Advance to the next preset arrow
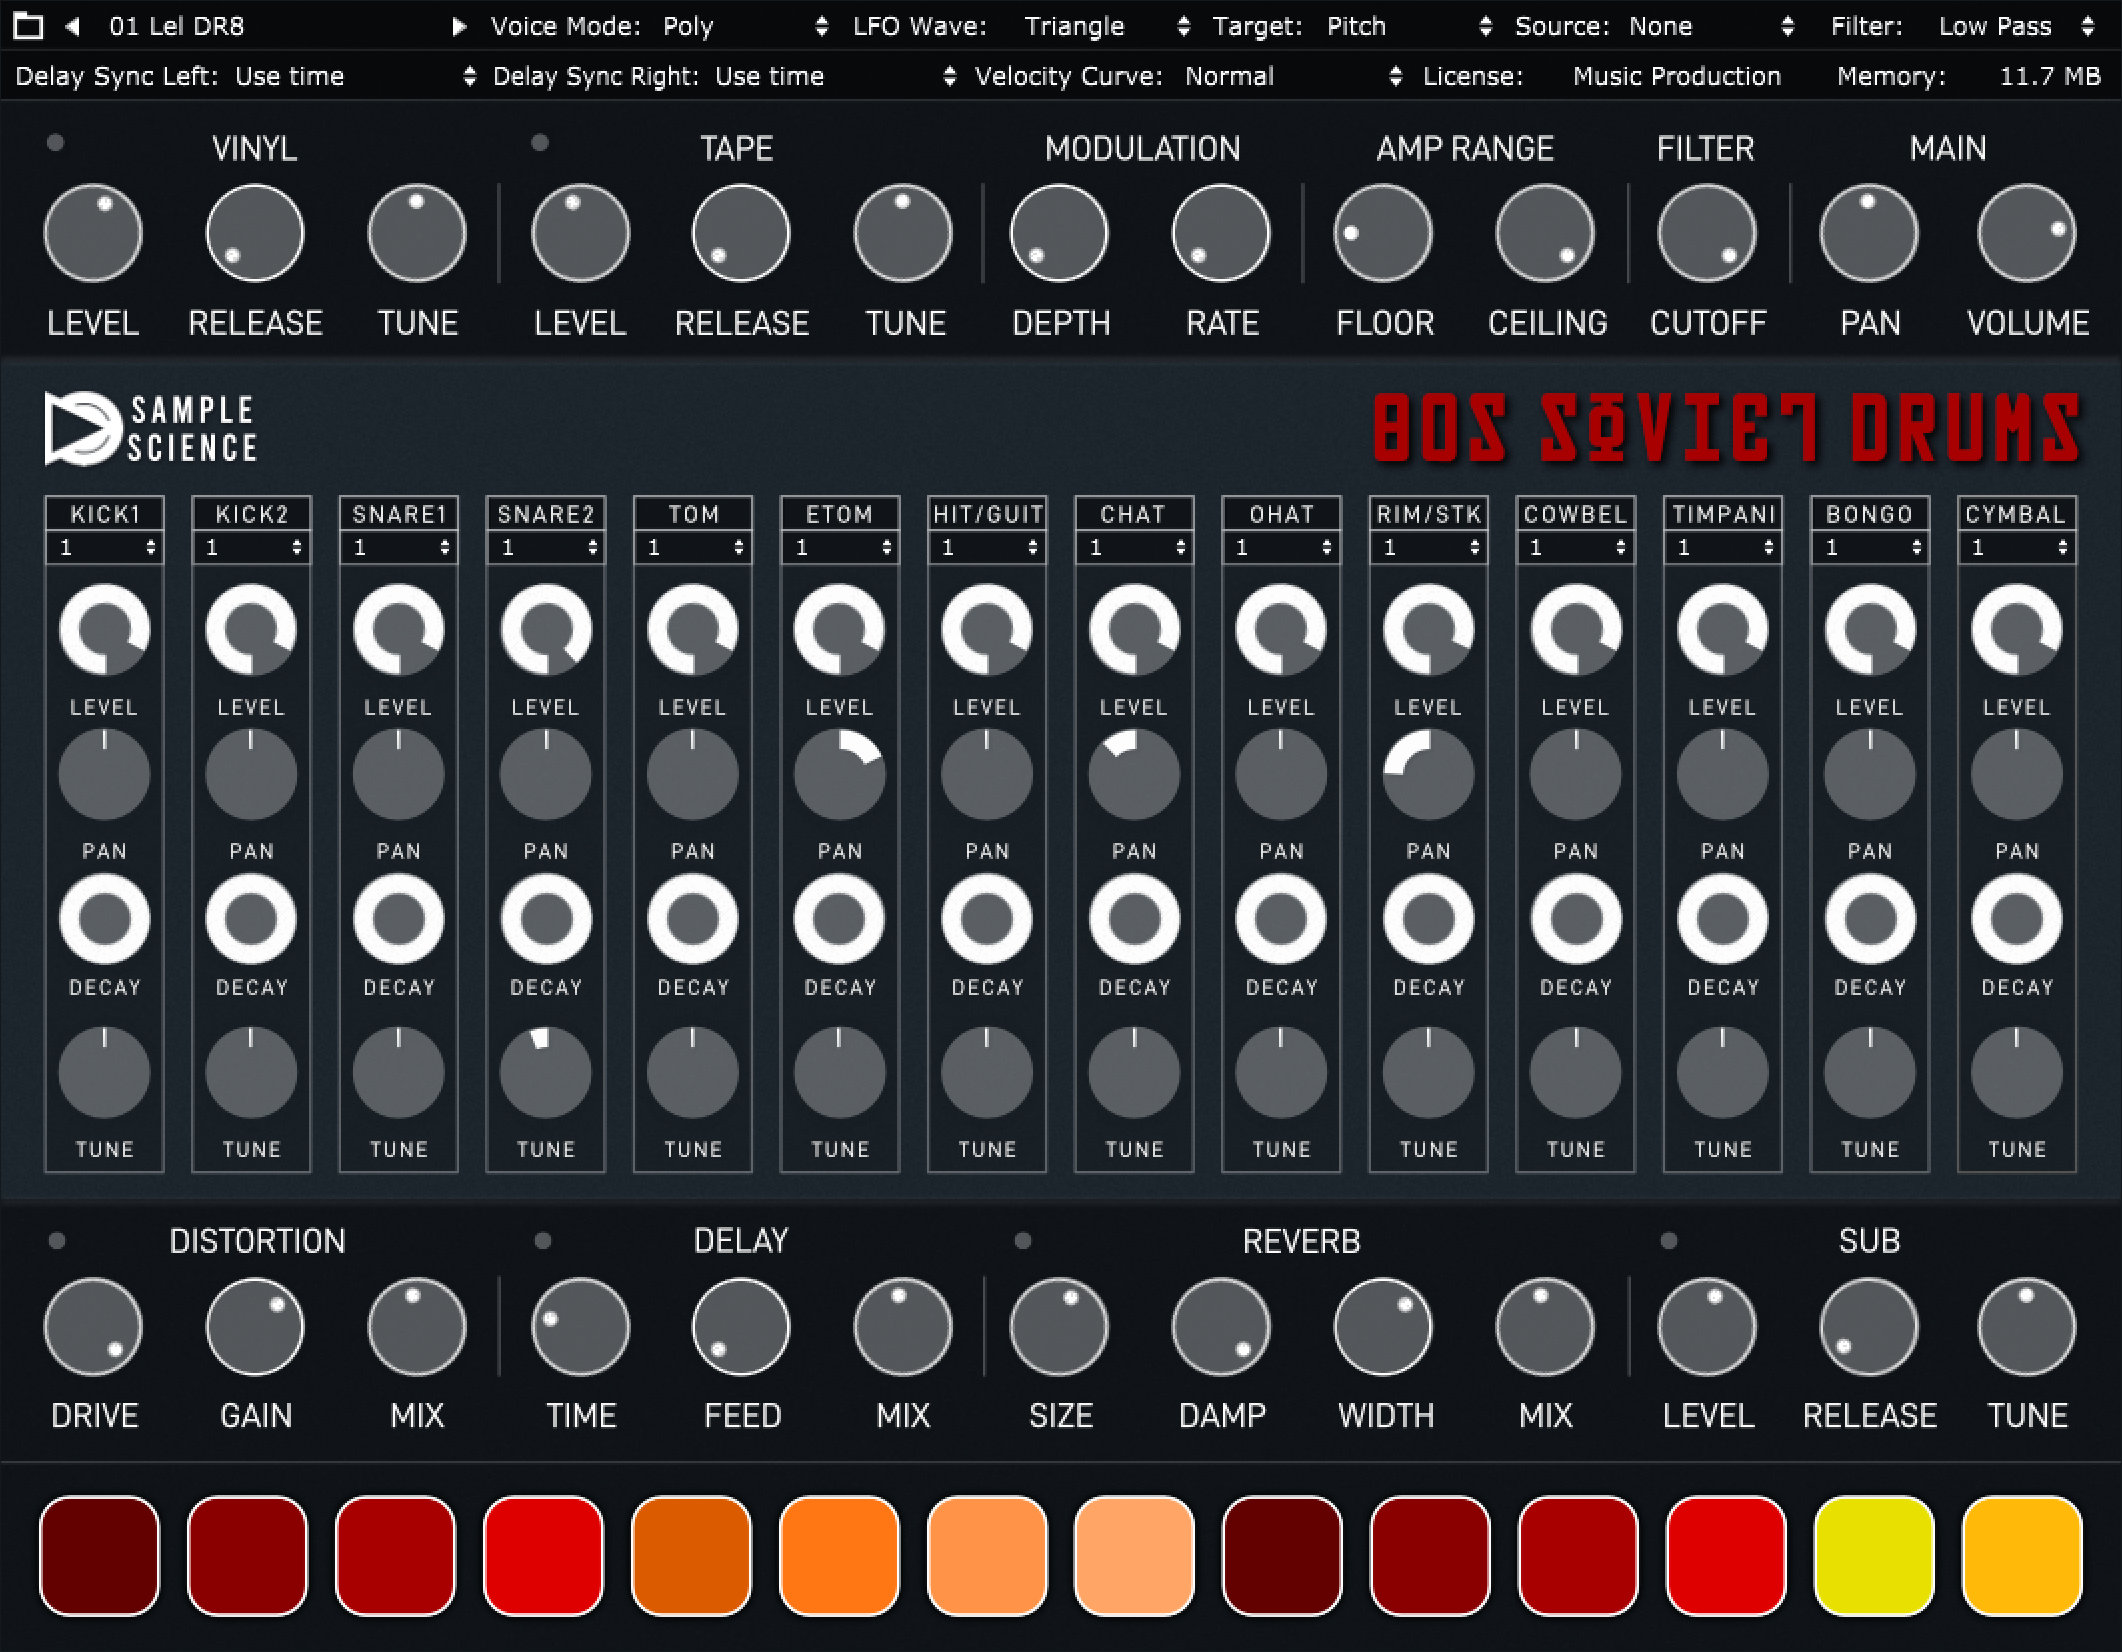 pos(458,26)
